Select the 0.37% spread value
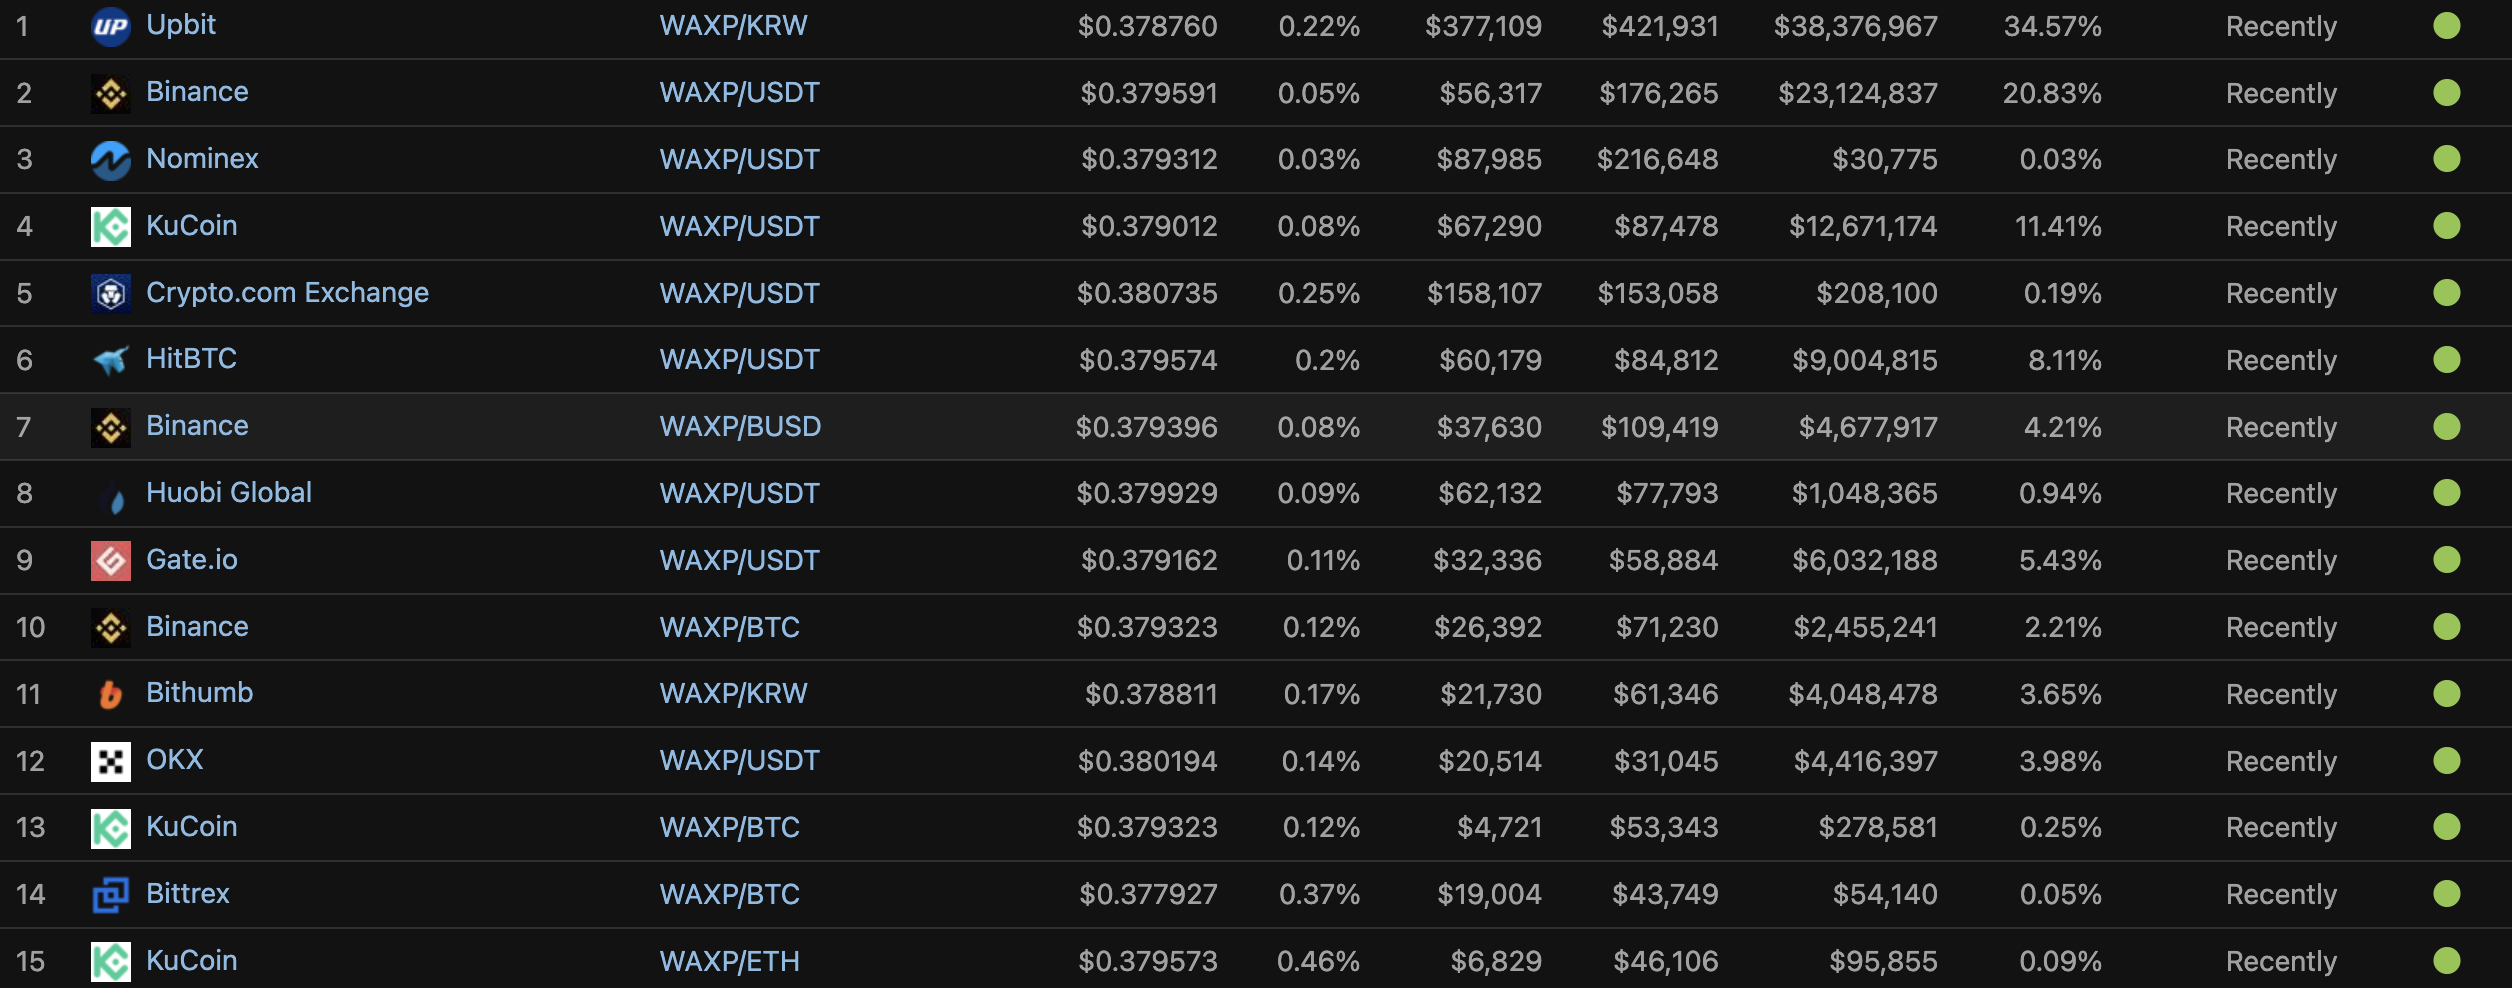 click(1319, 894)
